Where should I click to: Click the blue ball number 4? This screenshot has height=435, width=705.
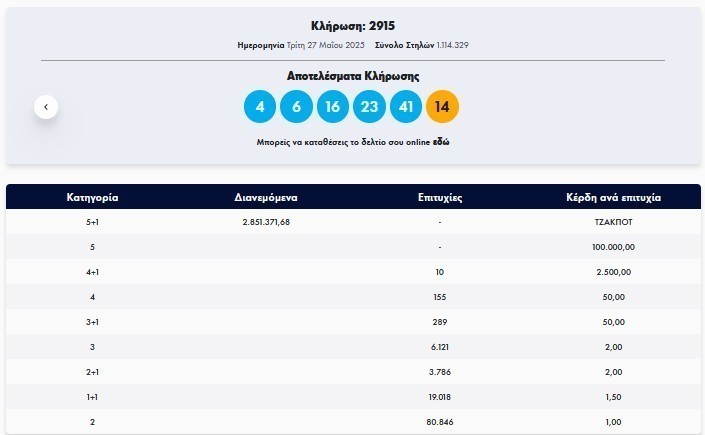click(260, 106)
